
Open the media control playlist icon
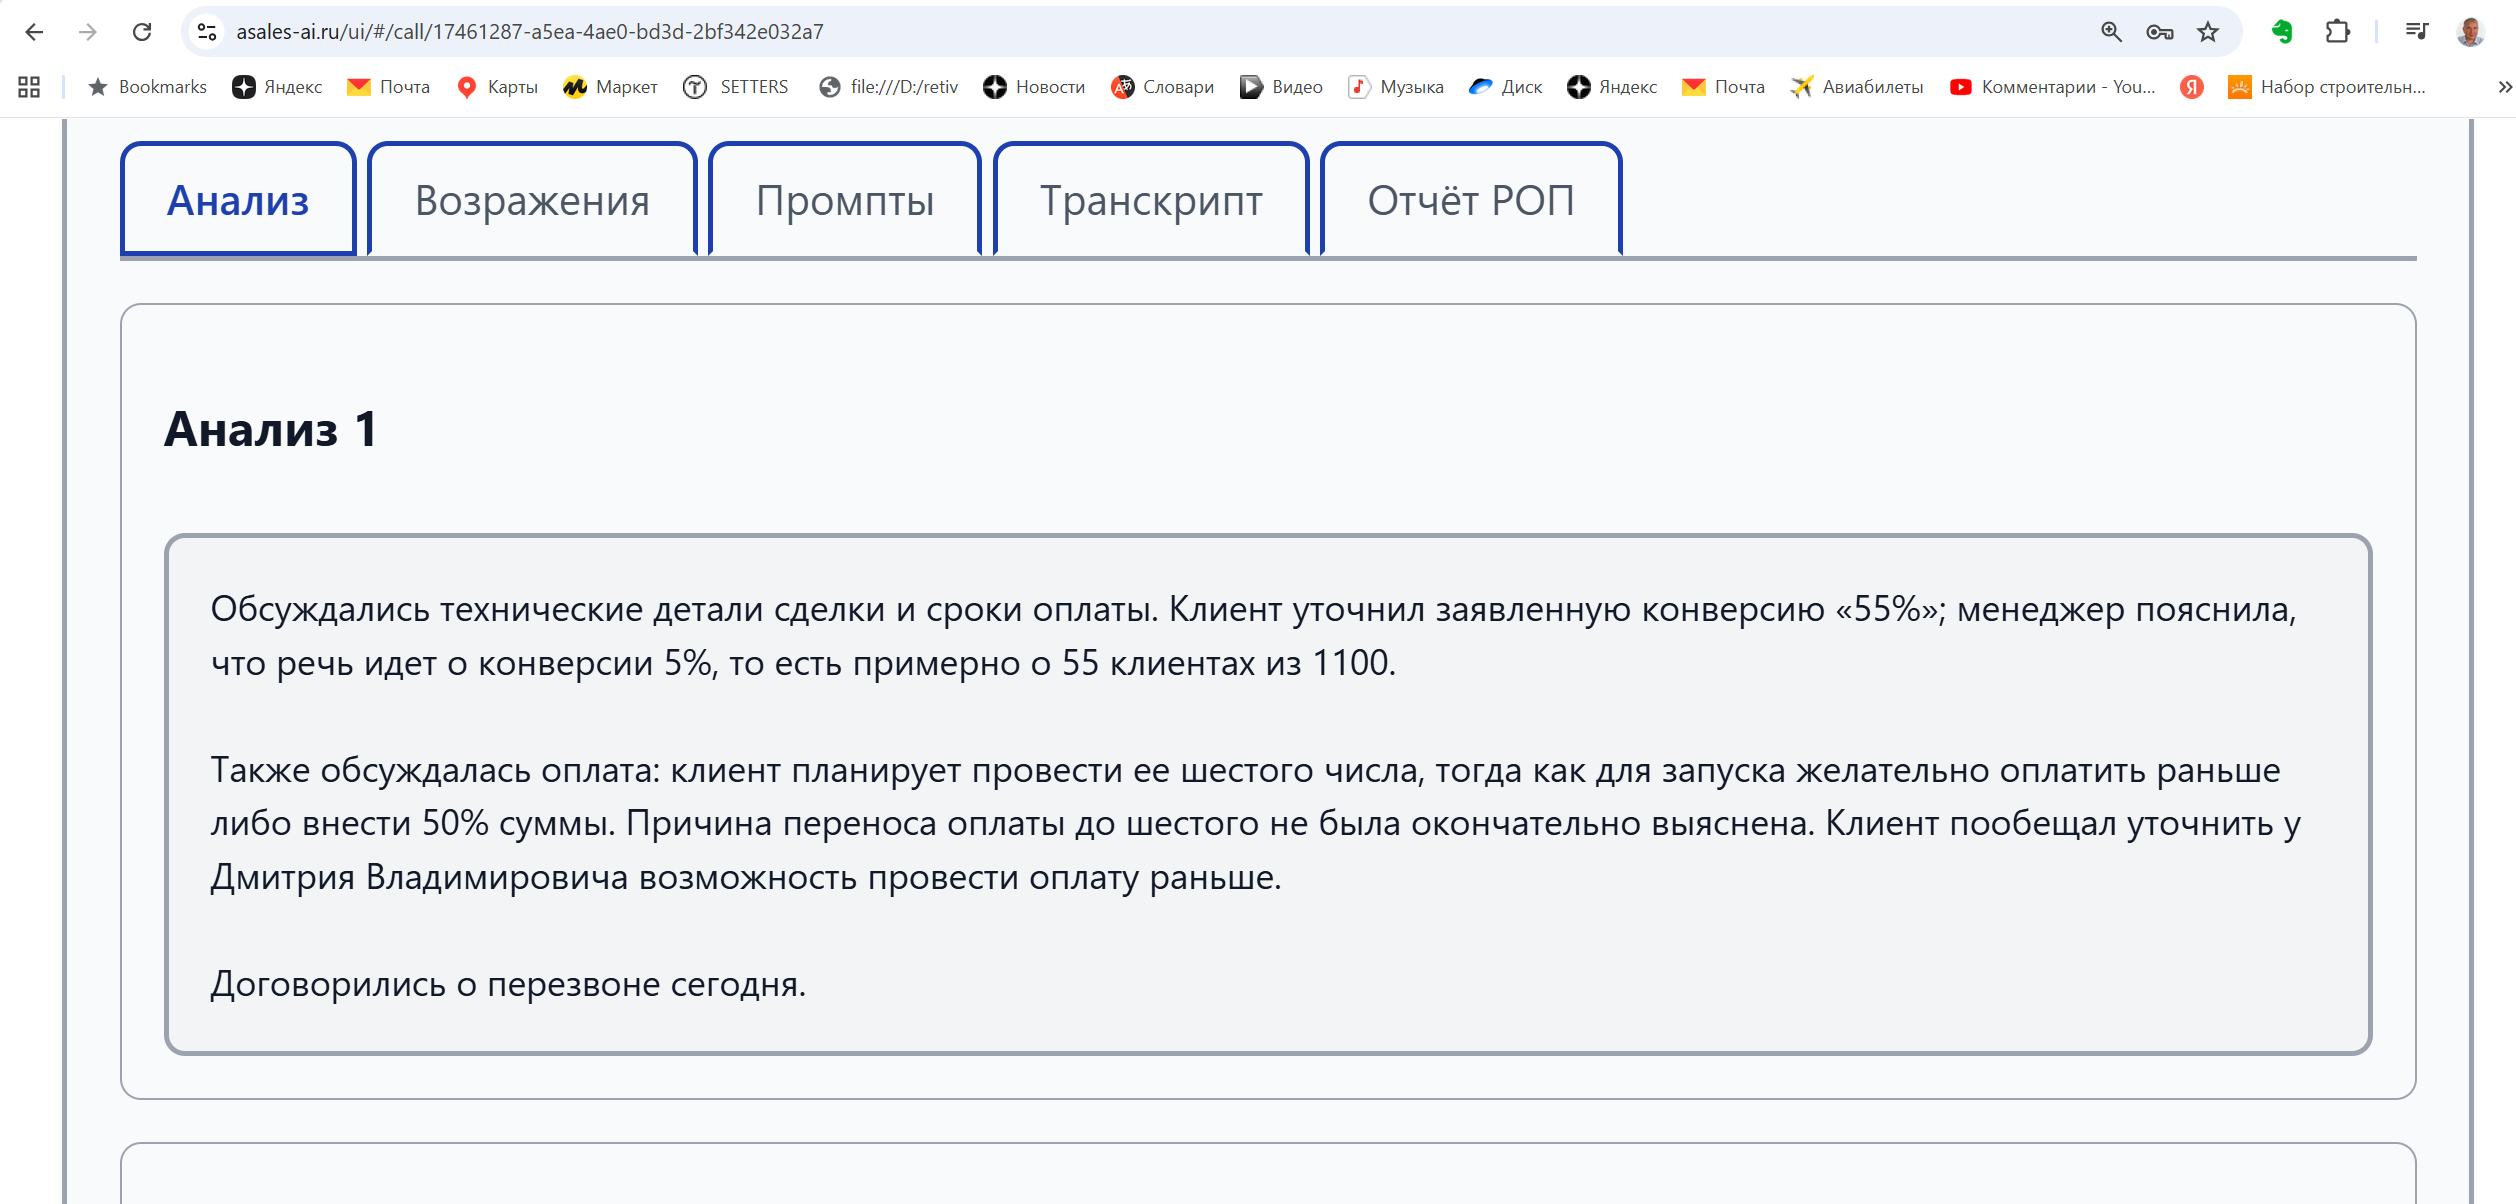pos(2417,32)
